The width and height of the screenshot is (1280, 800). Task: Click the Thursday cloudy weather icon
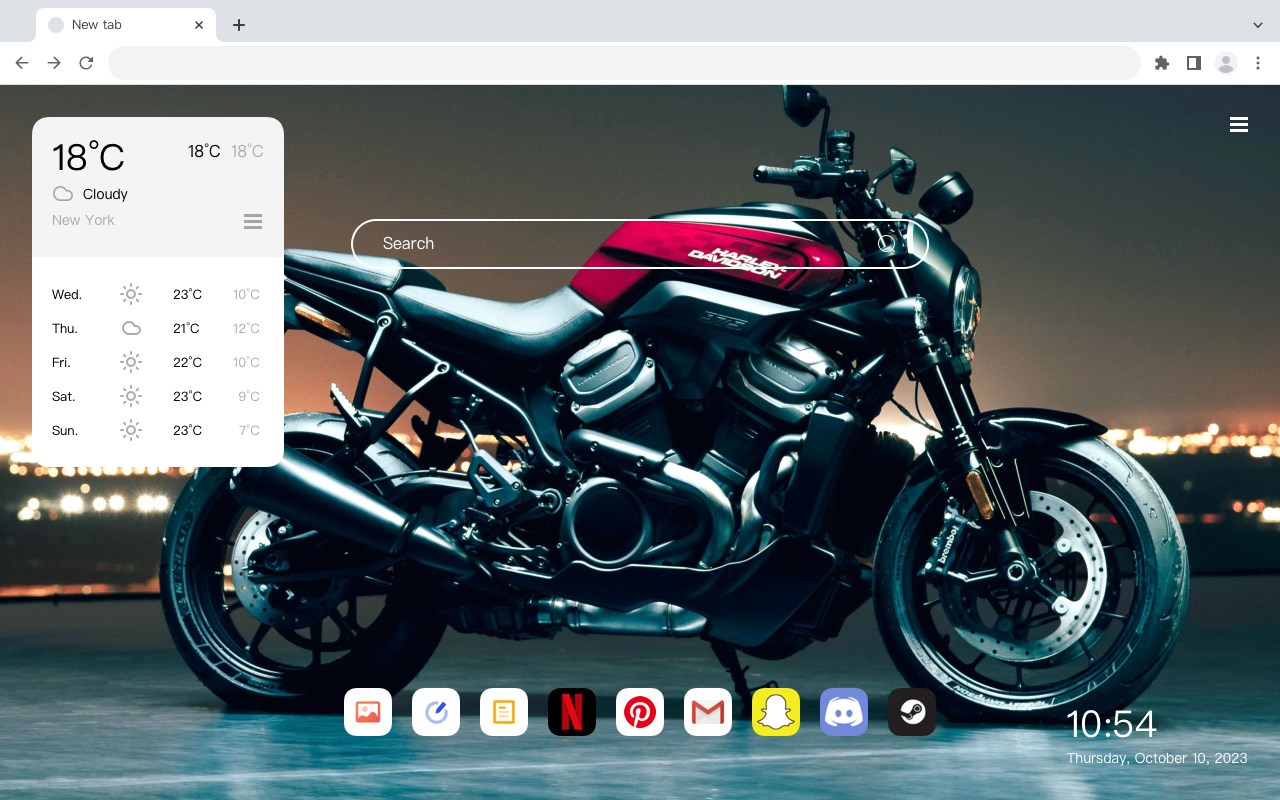coord(131,328)
